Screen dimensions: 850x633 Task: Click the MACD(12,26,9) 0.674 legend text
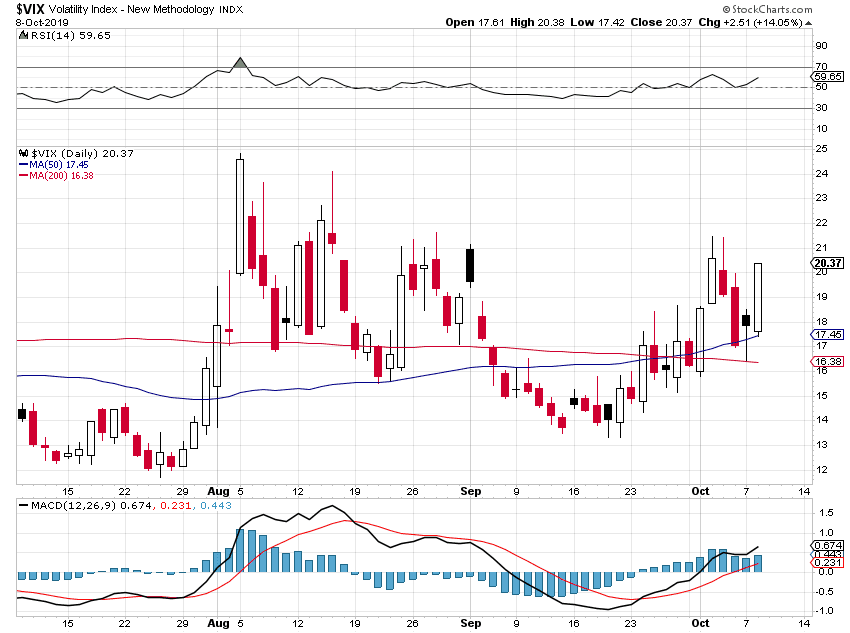point(91,505)
